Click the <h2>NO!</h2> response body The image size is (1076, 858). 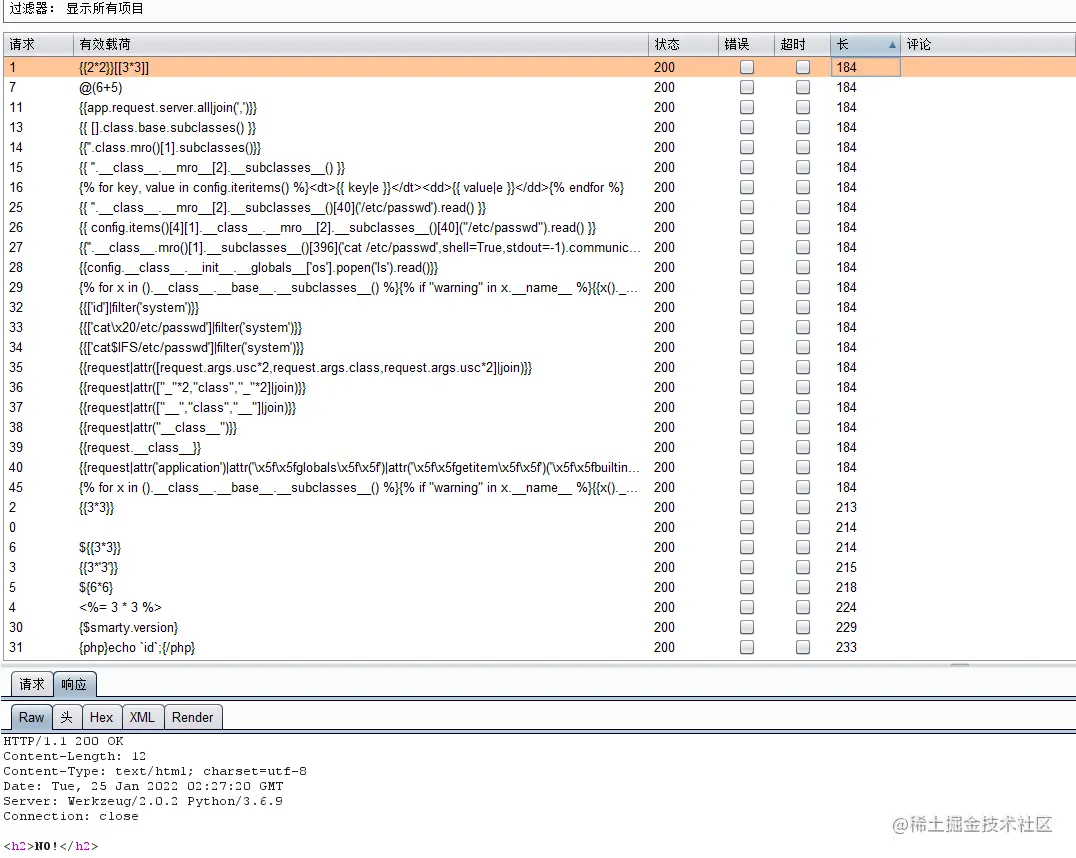pos(51,846)
